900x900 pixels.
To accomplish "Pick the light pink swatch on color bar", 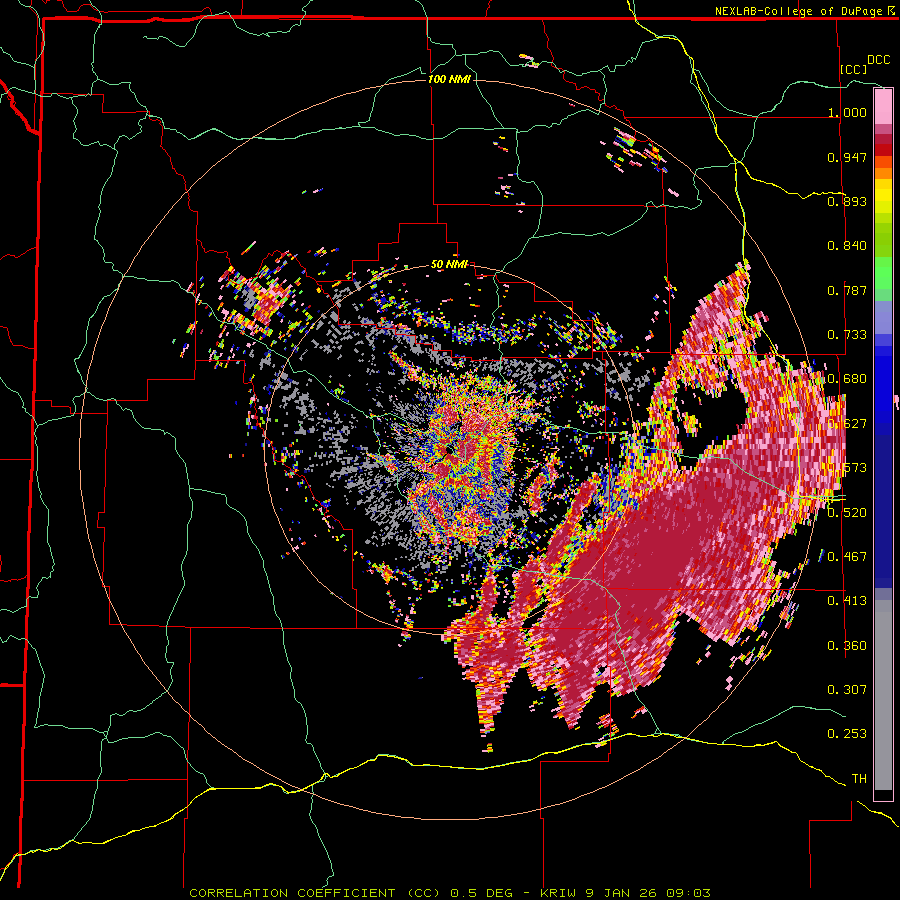I will coord(883,106).
